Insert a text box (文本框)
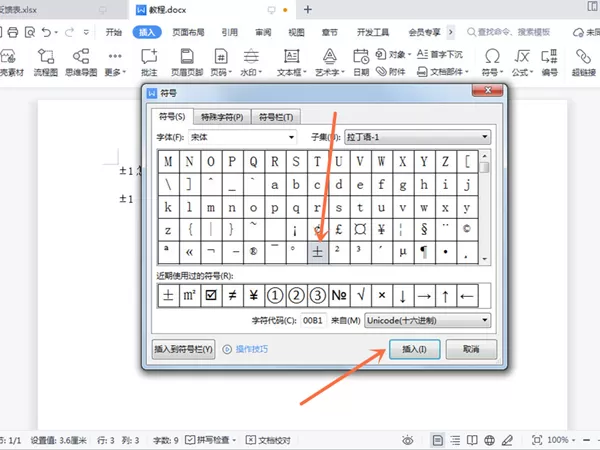The width and height of the screenshot is (600, 450). [x=292, y=62]
